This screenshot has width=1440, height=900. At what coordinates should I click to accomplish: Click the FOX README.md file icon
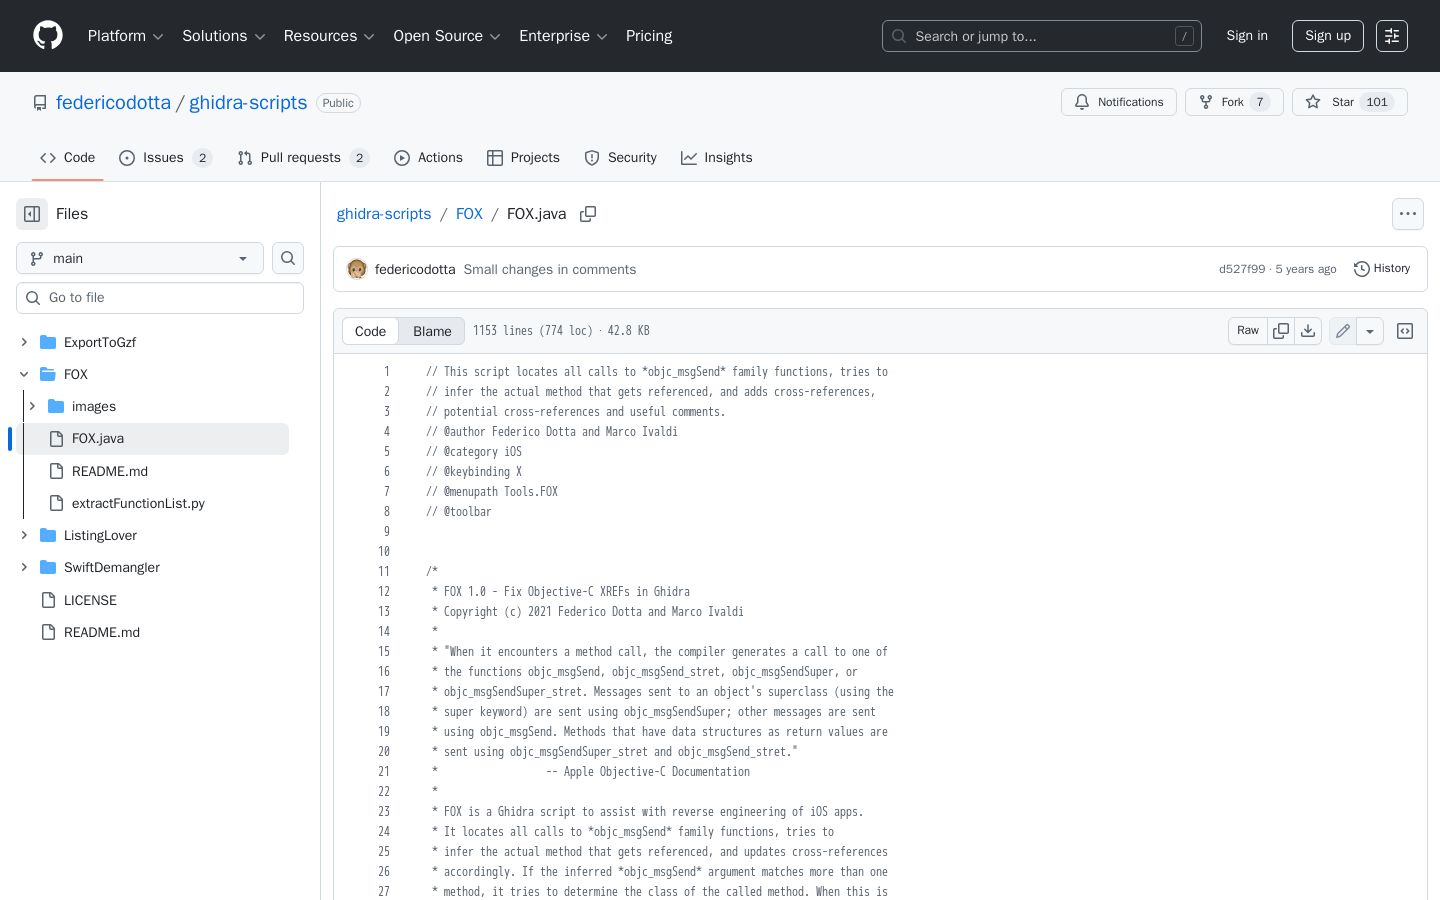(x=56, y=471)
